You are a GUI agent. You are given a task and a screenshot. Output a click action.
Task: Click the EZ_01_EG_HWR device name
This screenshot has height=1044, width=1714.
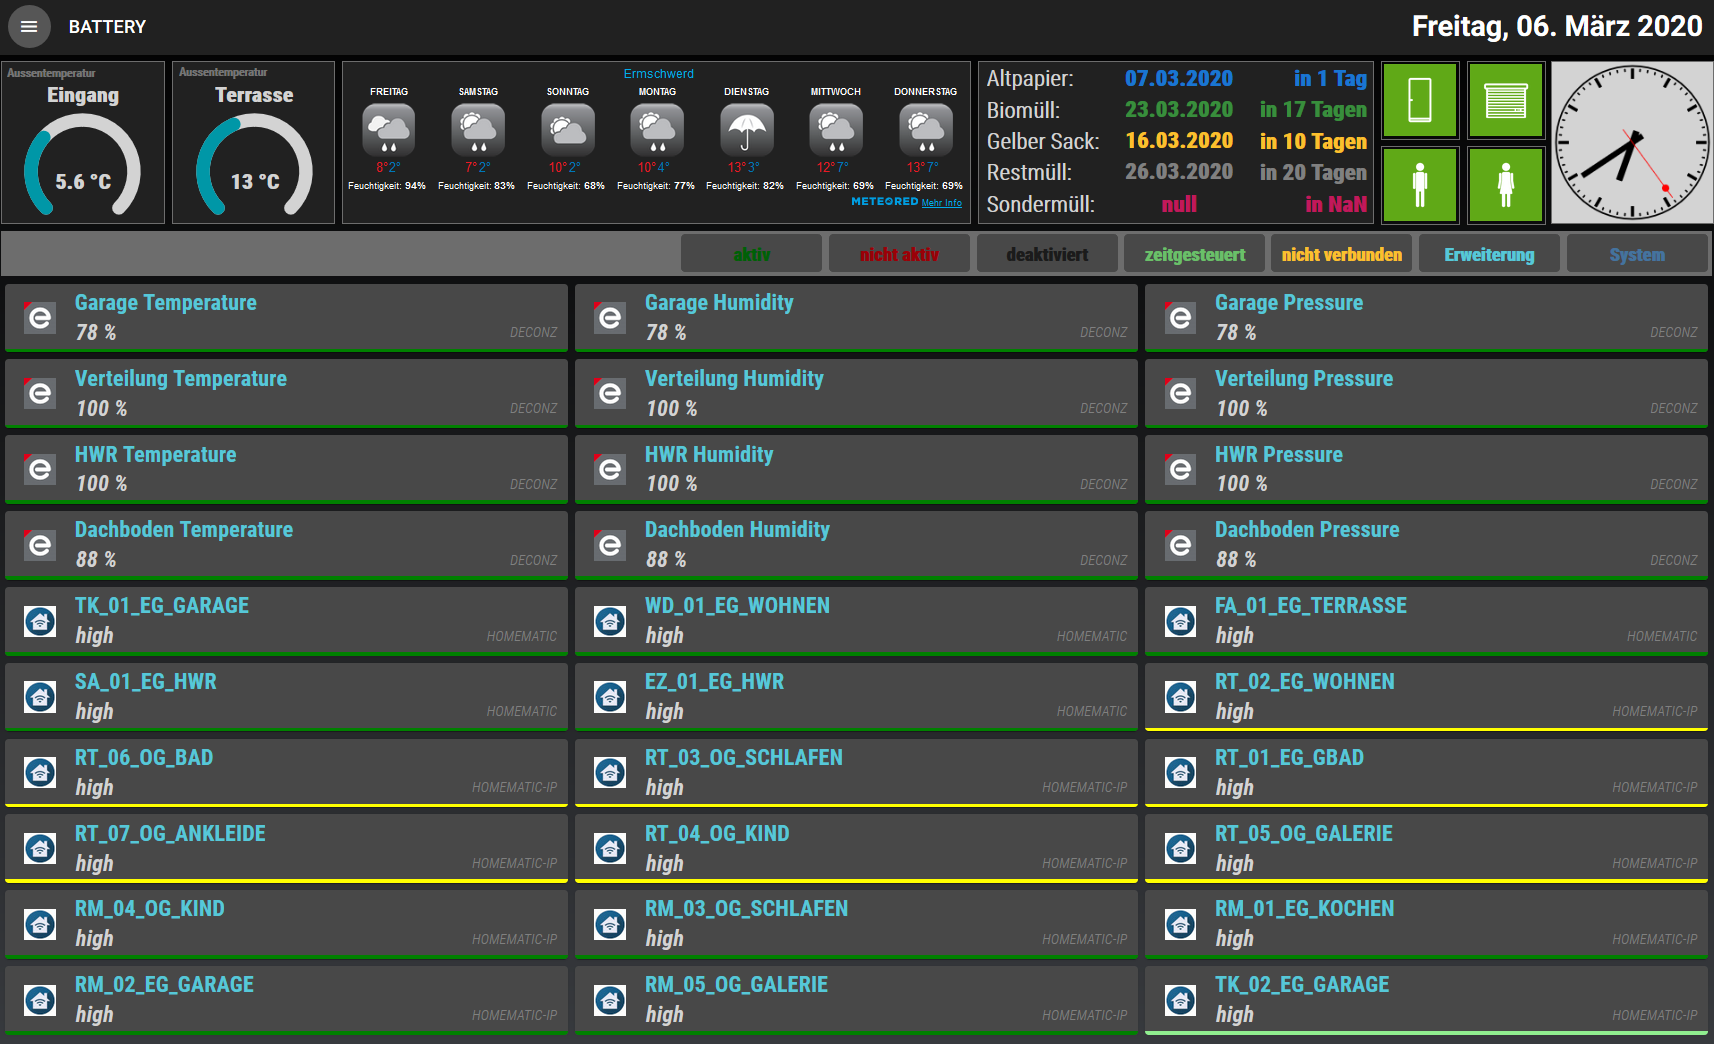[714, 681]
